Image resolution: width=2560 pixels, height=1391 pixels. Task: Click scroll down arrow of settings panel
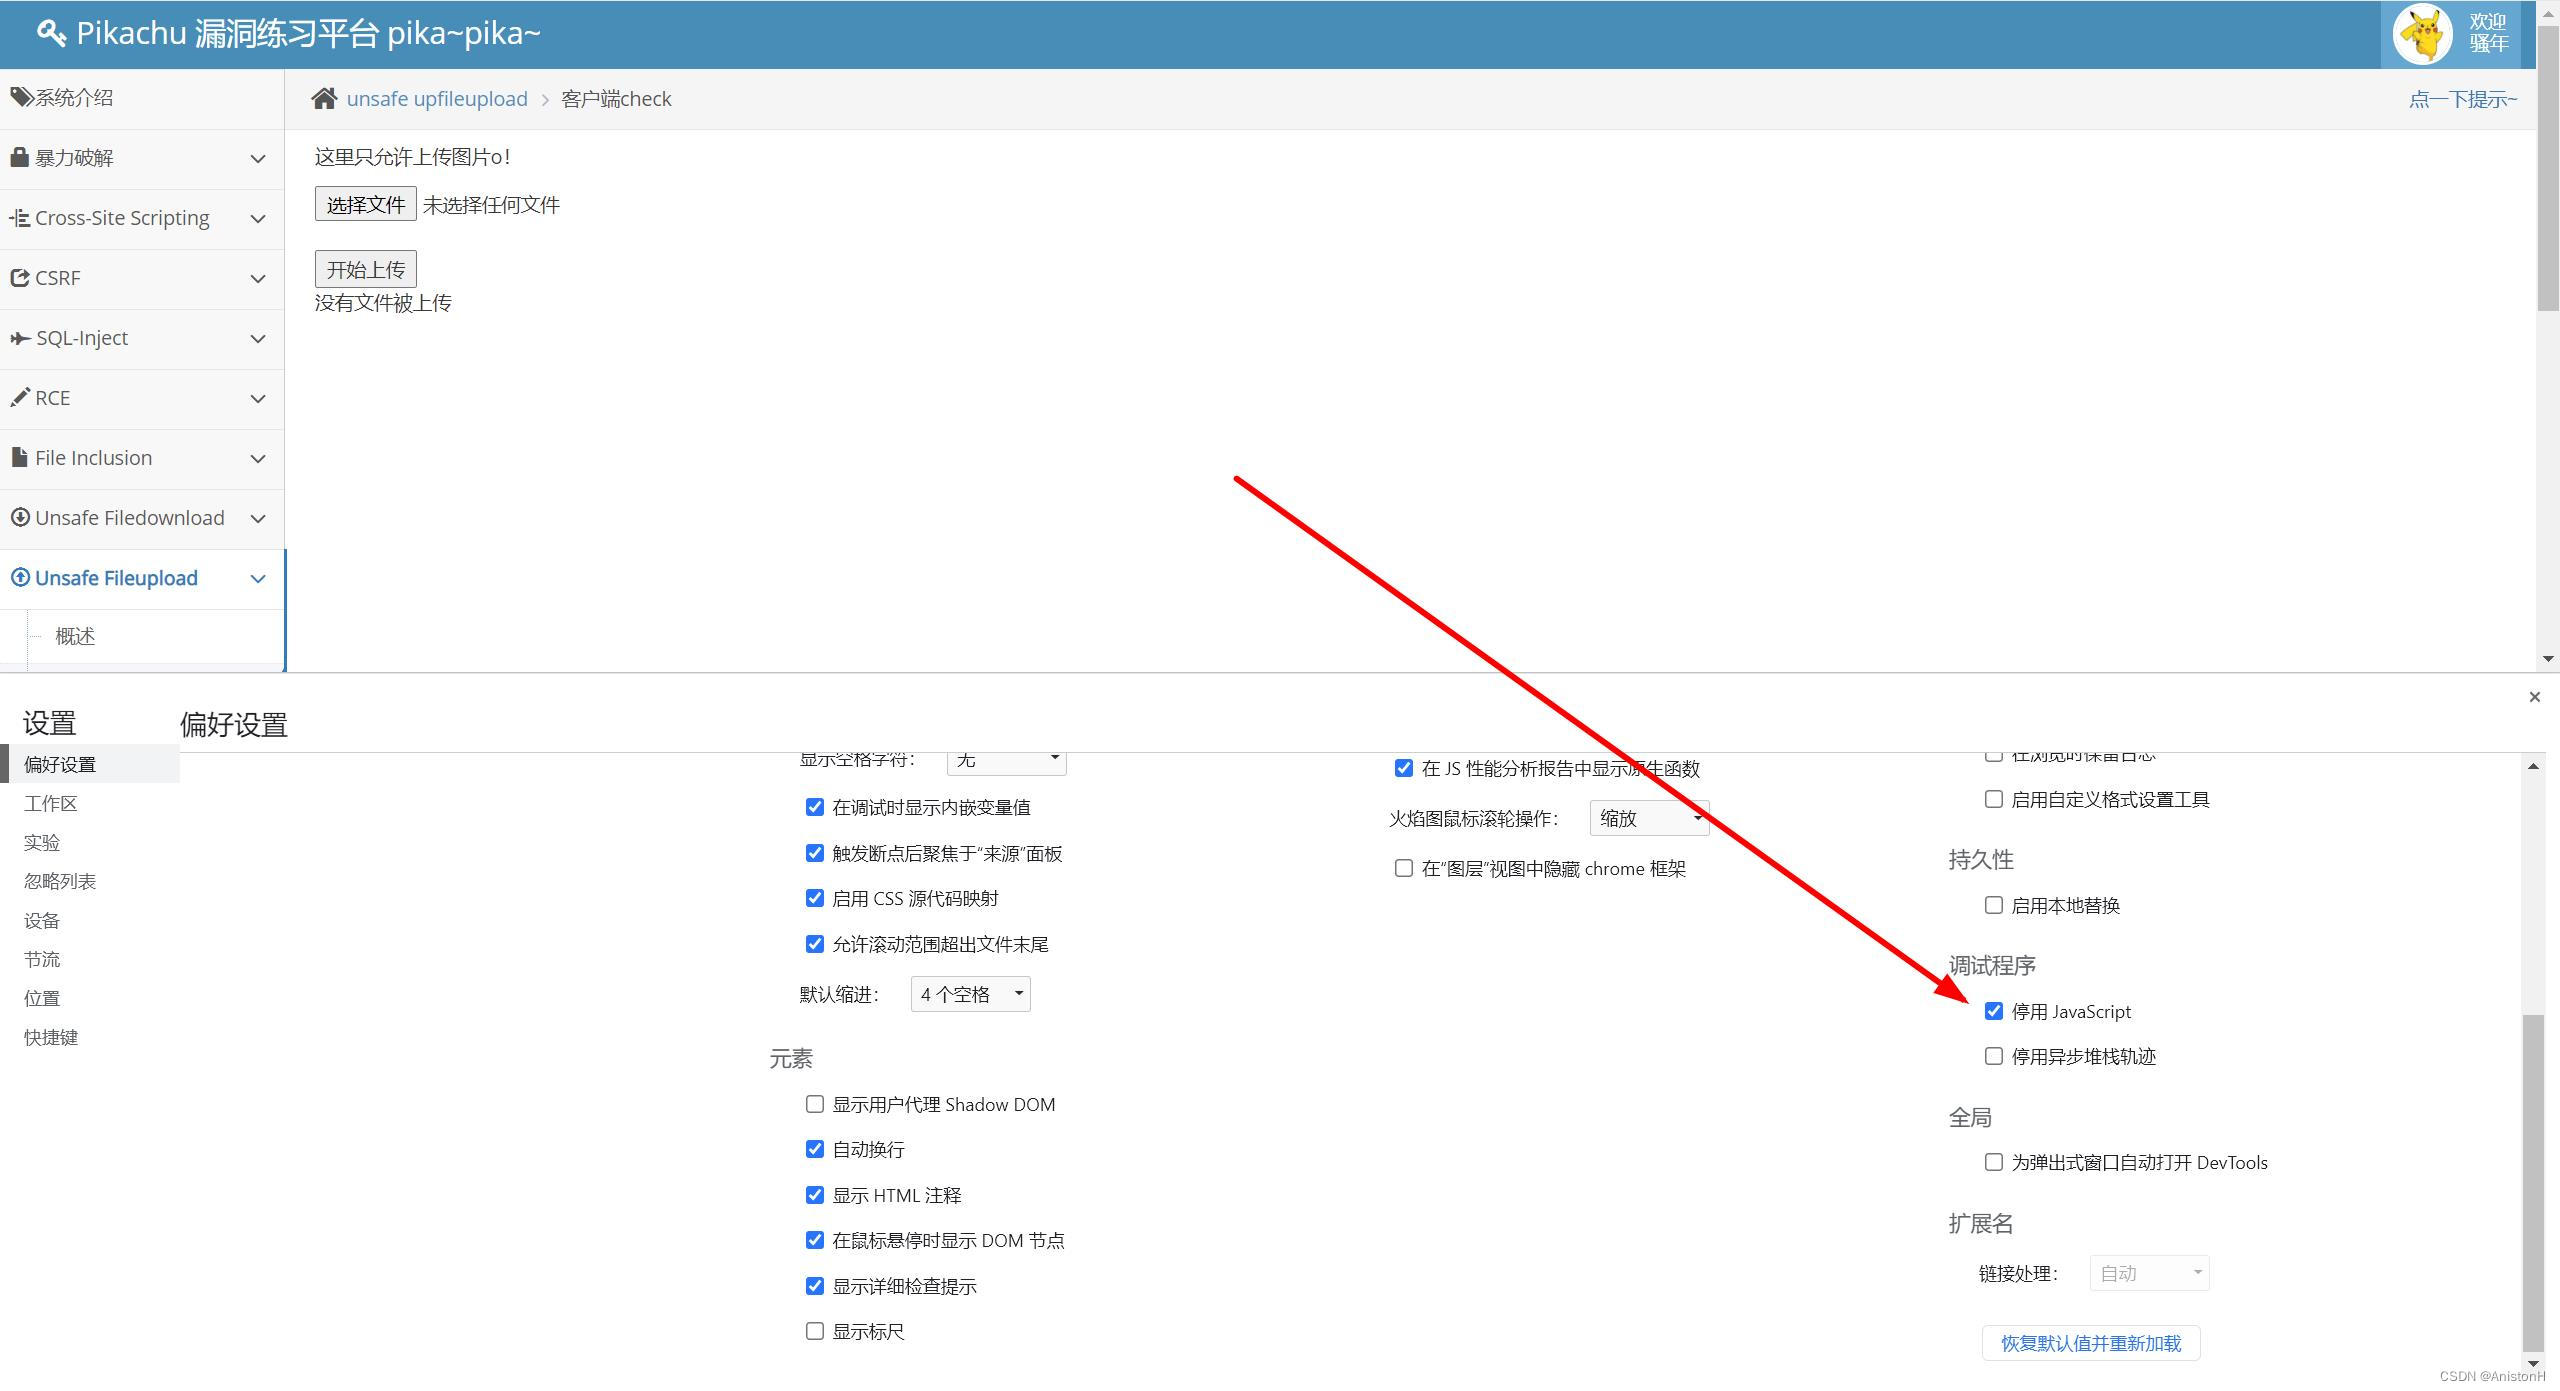pyautogui.click(x=2533, y=1364)
